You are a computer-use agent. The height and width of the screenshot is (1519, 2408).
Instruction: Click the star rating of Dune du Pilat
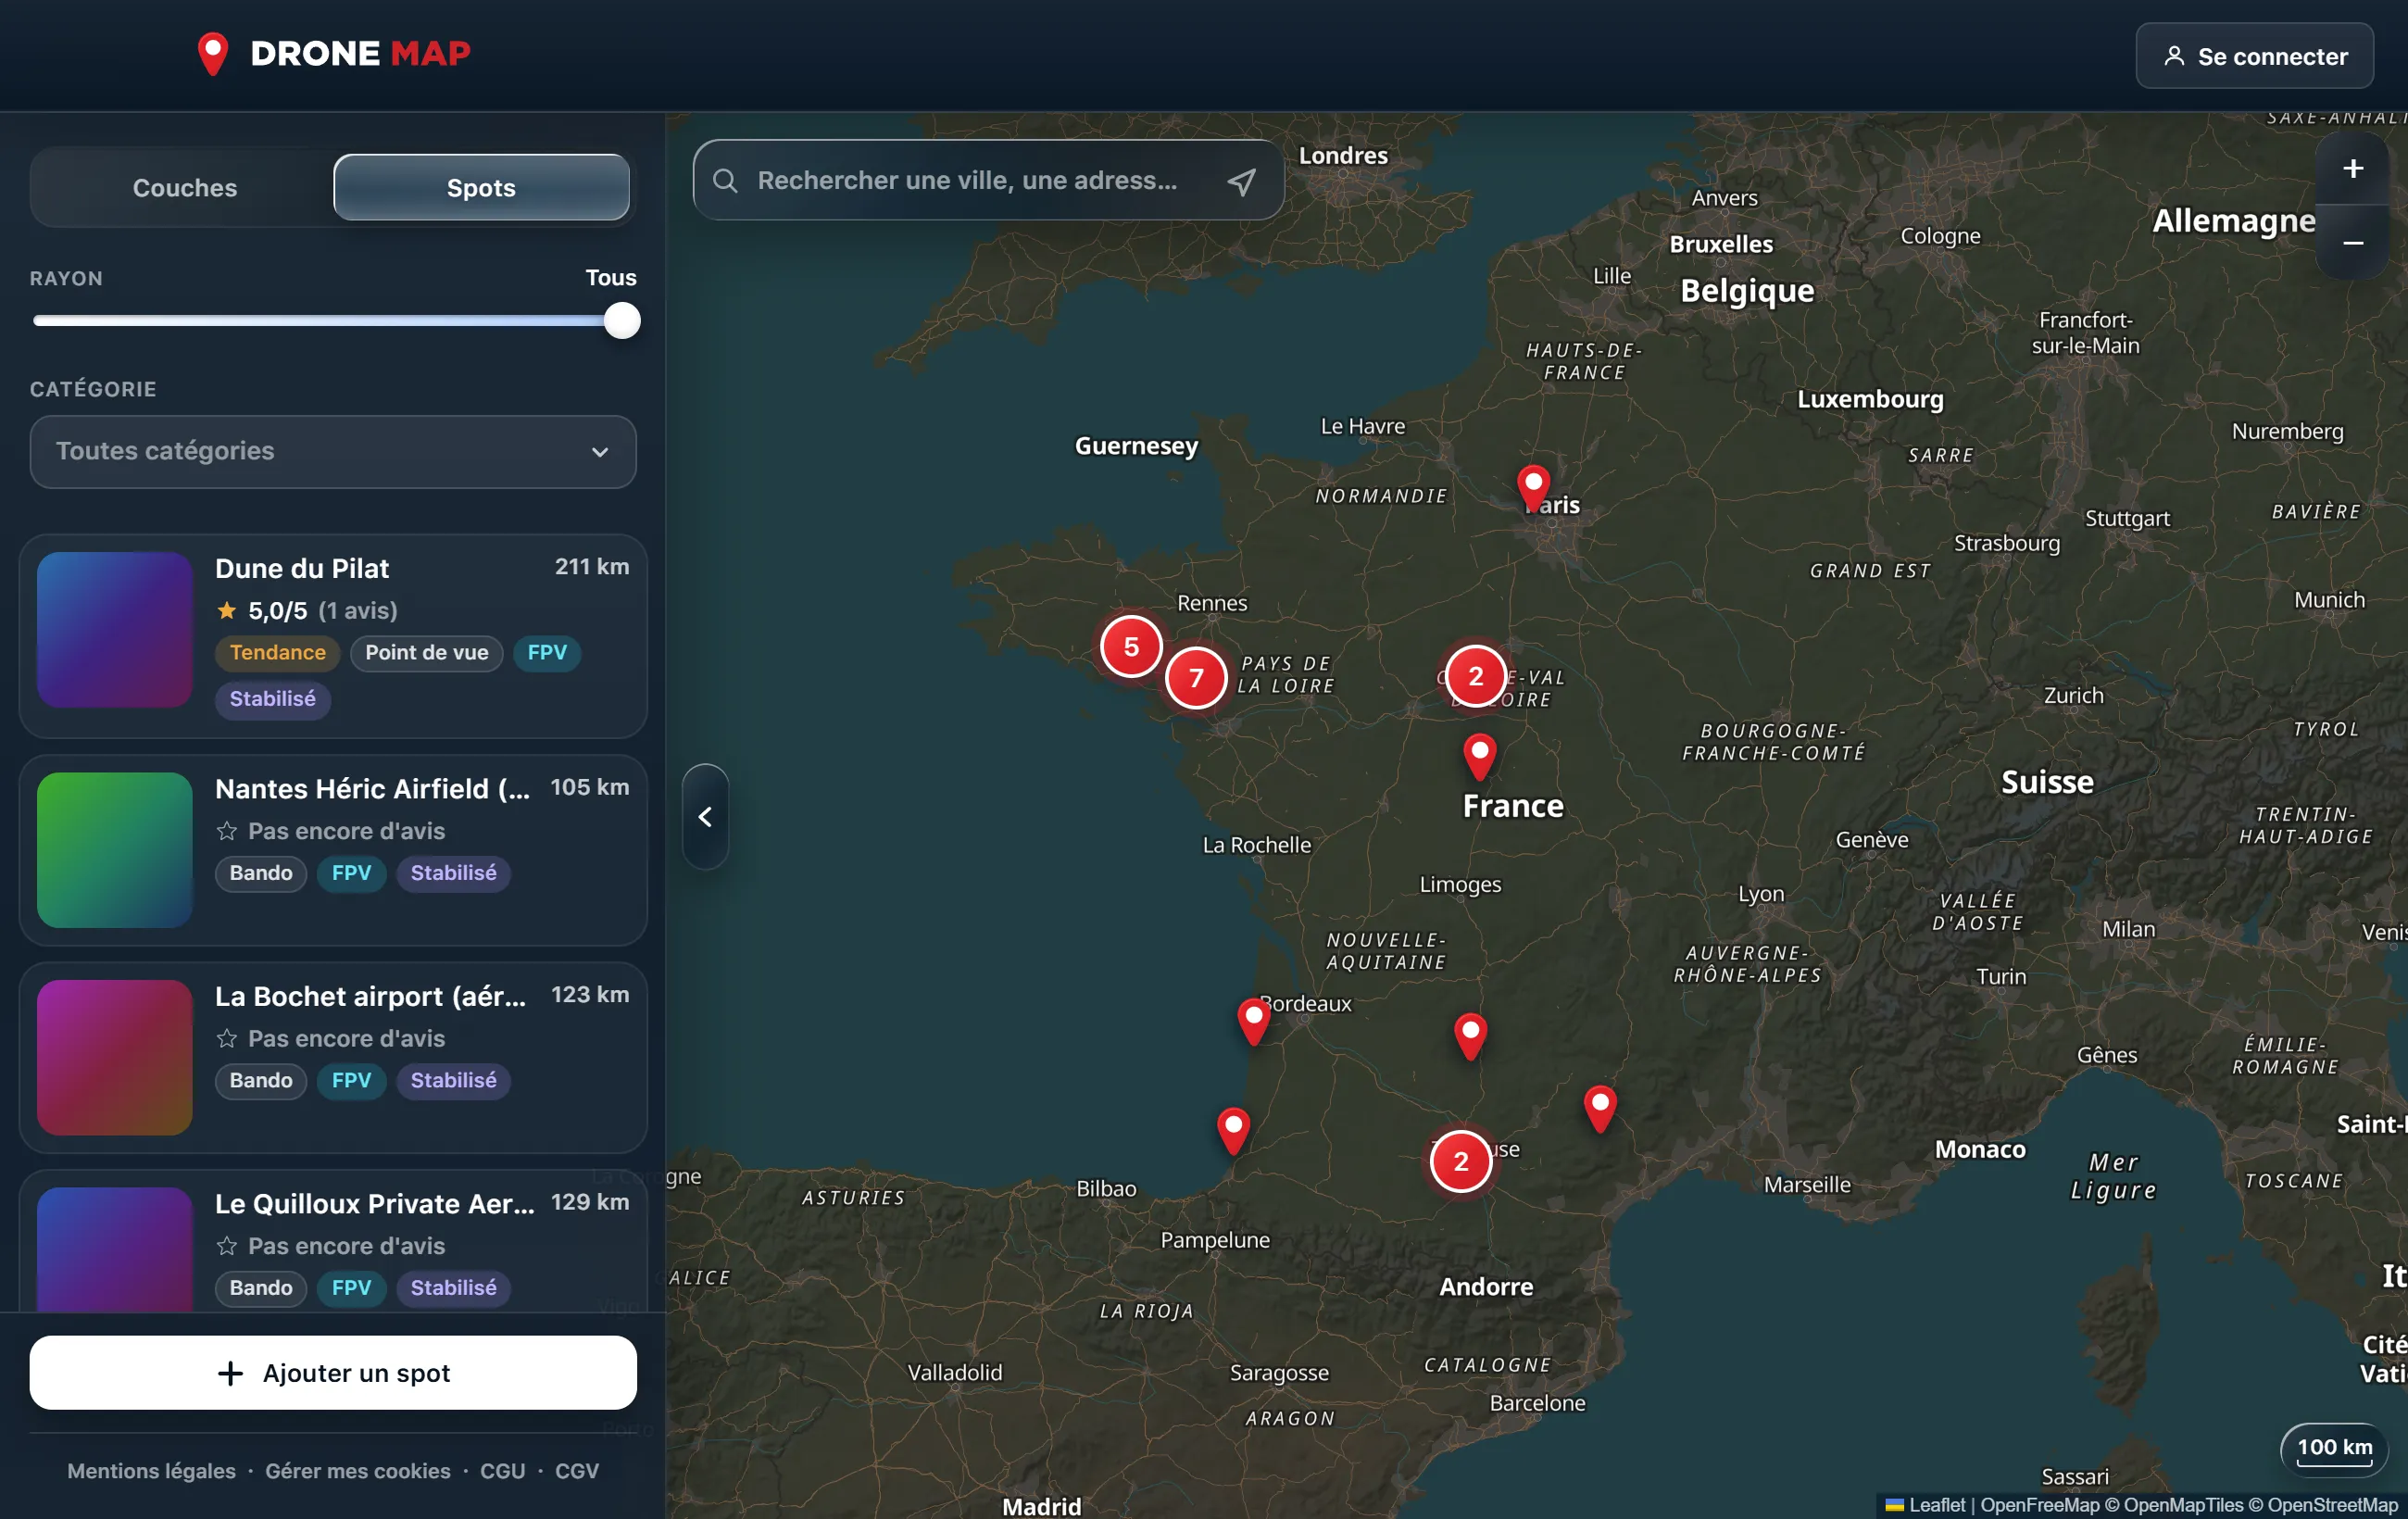point(306,611)
